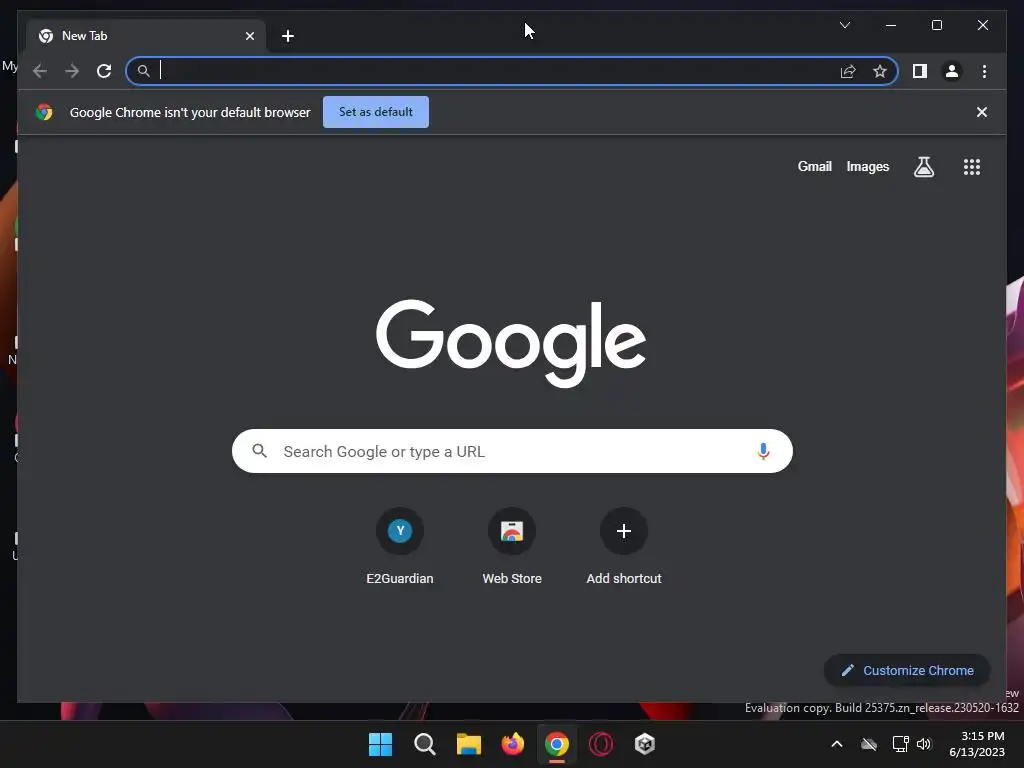Click the cloud icon in system tray
Image resolution: width=1024 pixels, height=768 pixels.
coord(869,744)
